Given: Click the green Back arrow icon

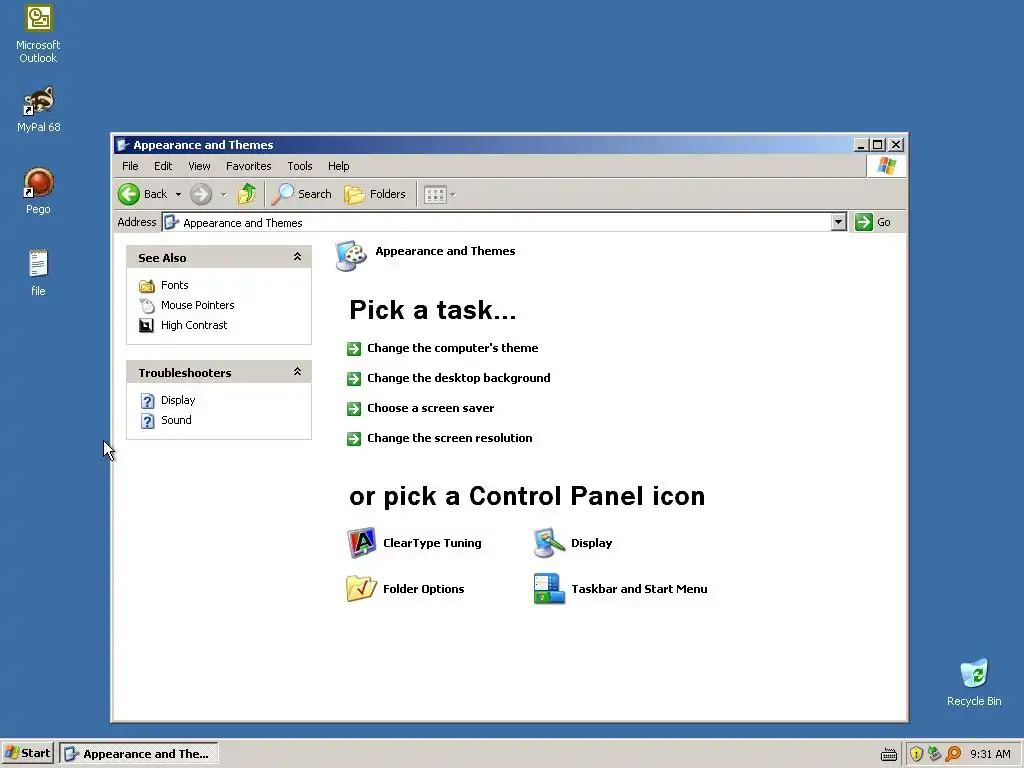Looking at the screenshot, I should pos(129,194).
